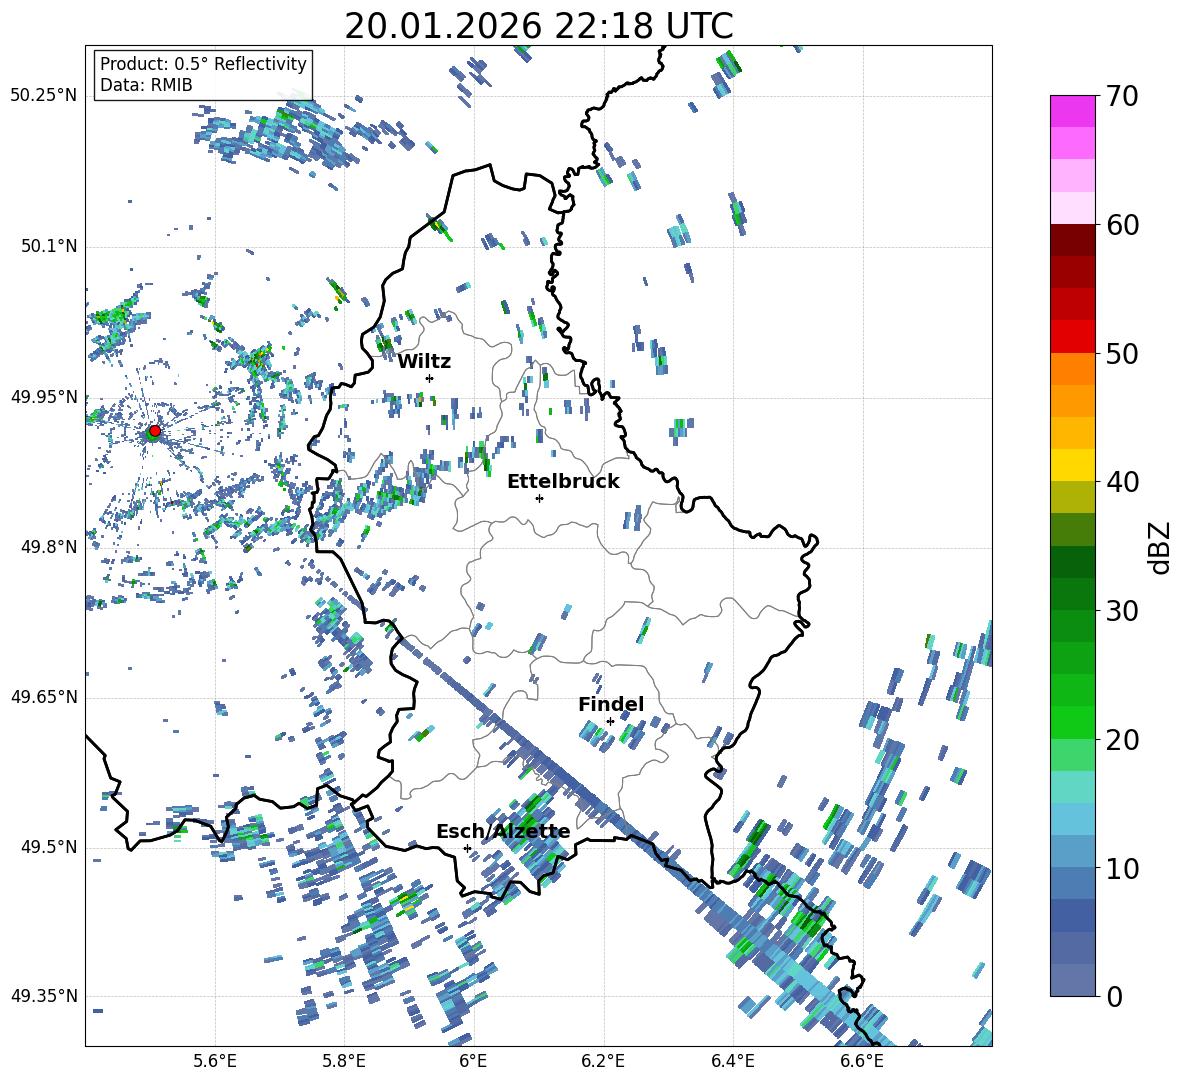Click the Esch/Alzette city label
The width and height of the screenshot is (1184, 1081).
(503, 831)
